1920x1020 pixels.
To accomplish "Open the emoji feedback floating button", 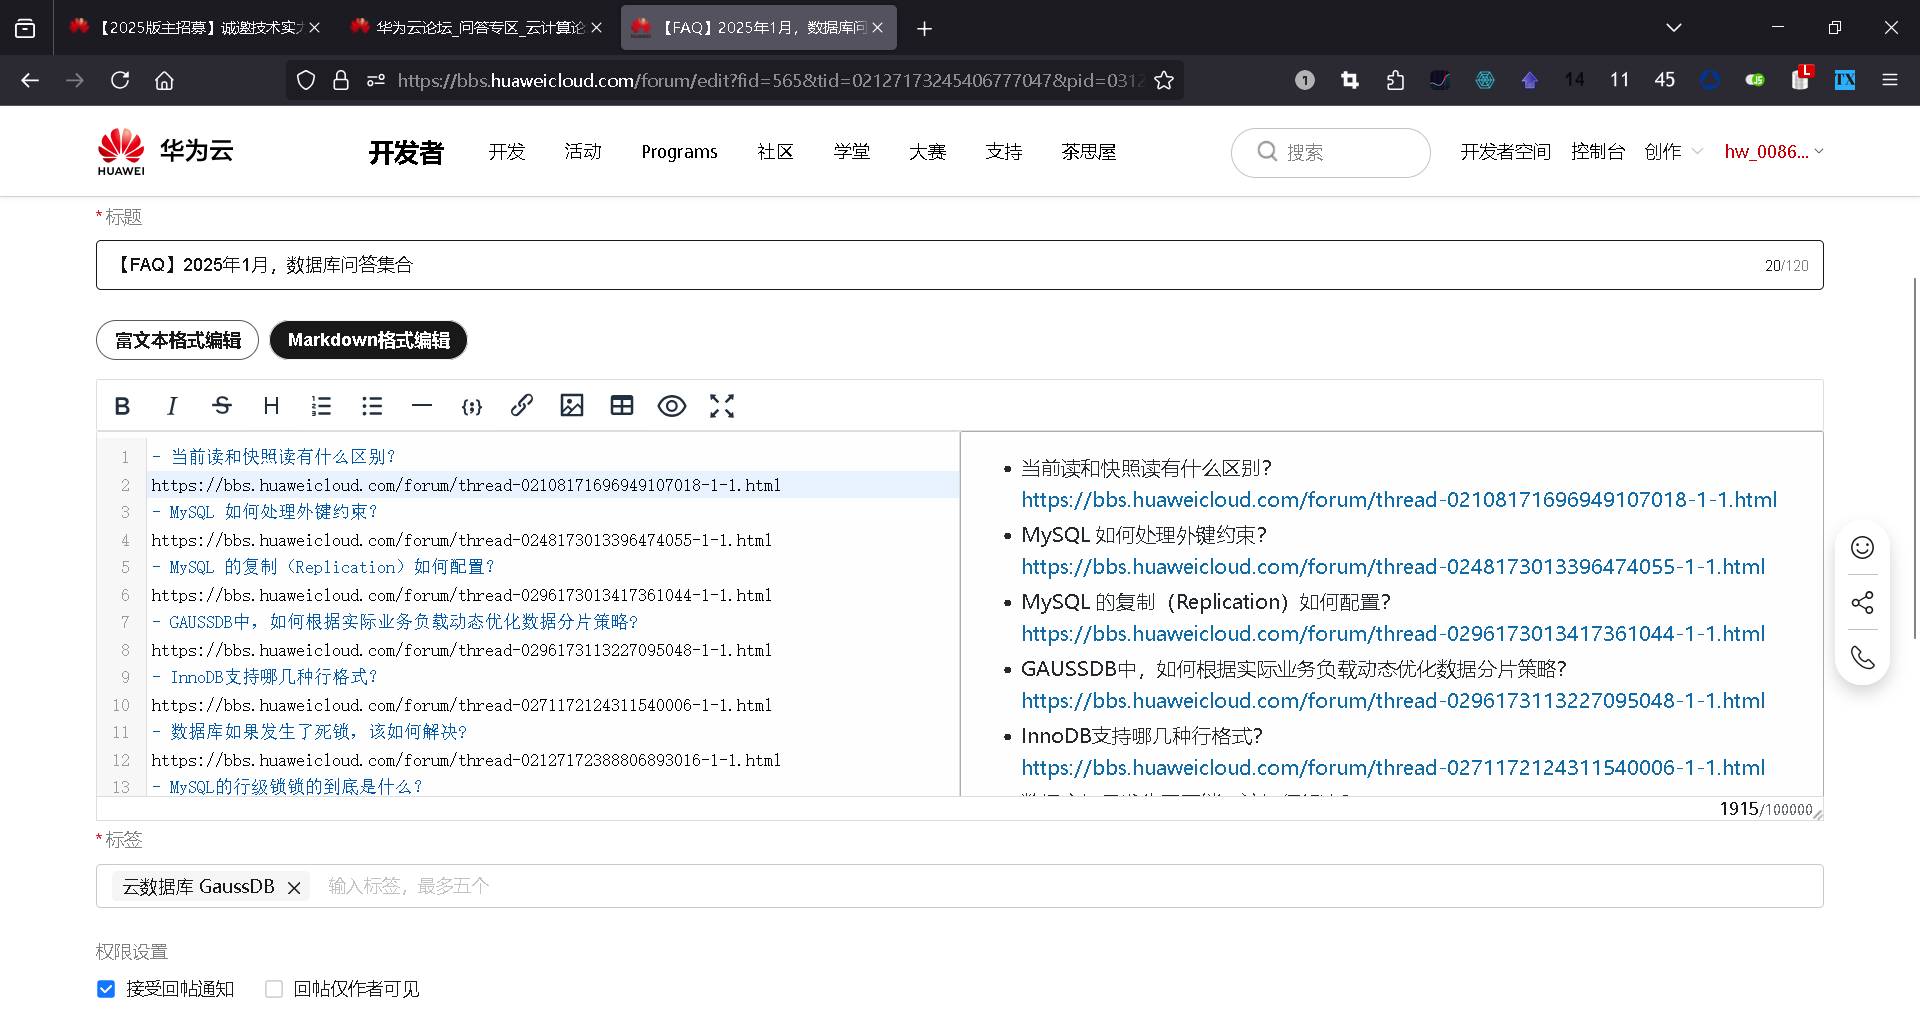I will pyautogui.click(x=1862, y=548).
